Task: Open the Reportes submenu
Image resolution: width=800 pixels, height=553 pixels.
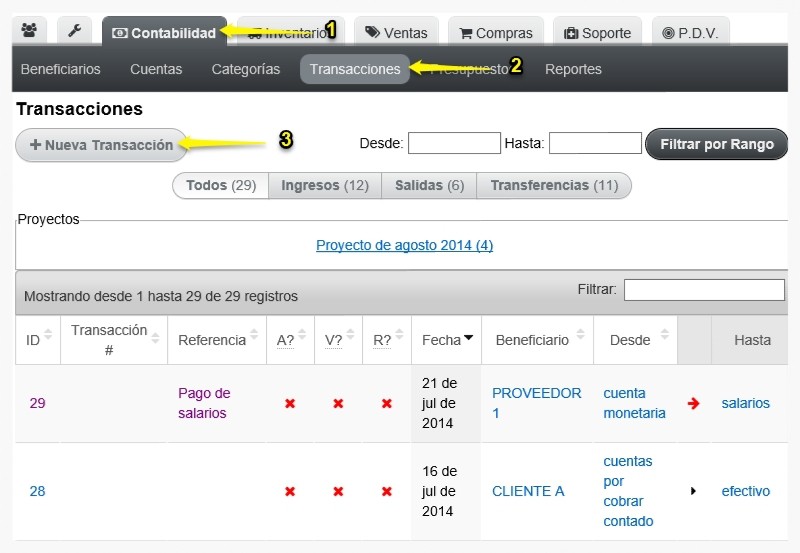Action: click(x=573, y=69)
